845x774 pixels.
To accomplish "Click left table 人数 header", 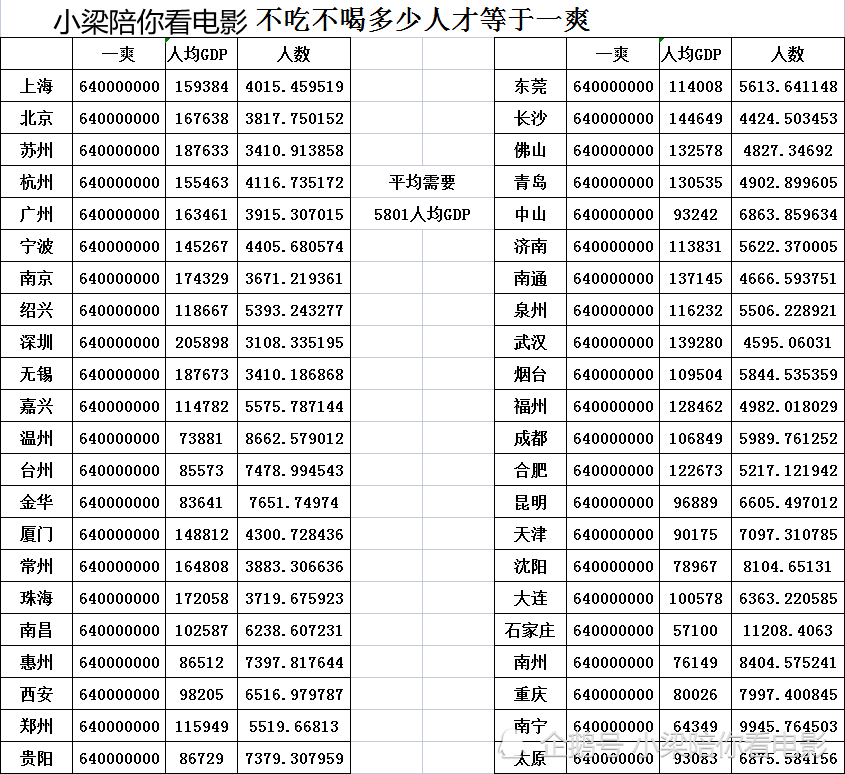I will [294, 53].
